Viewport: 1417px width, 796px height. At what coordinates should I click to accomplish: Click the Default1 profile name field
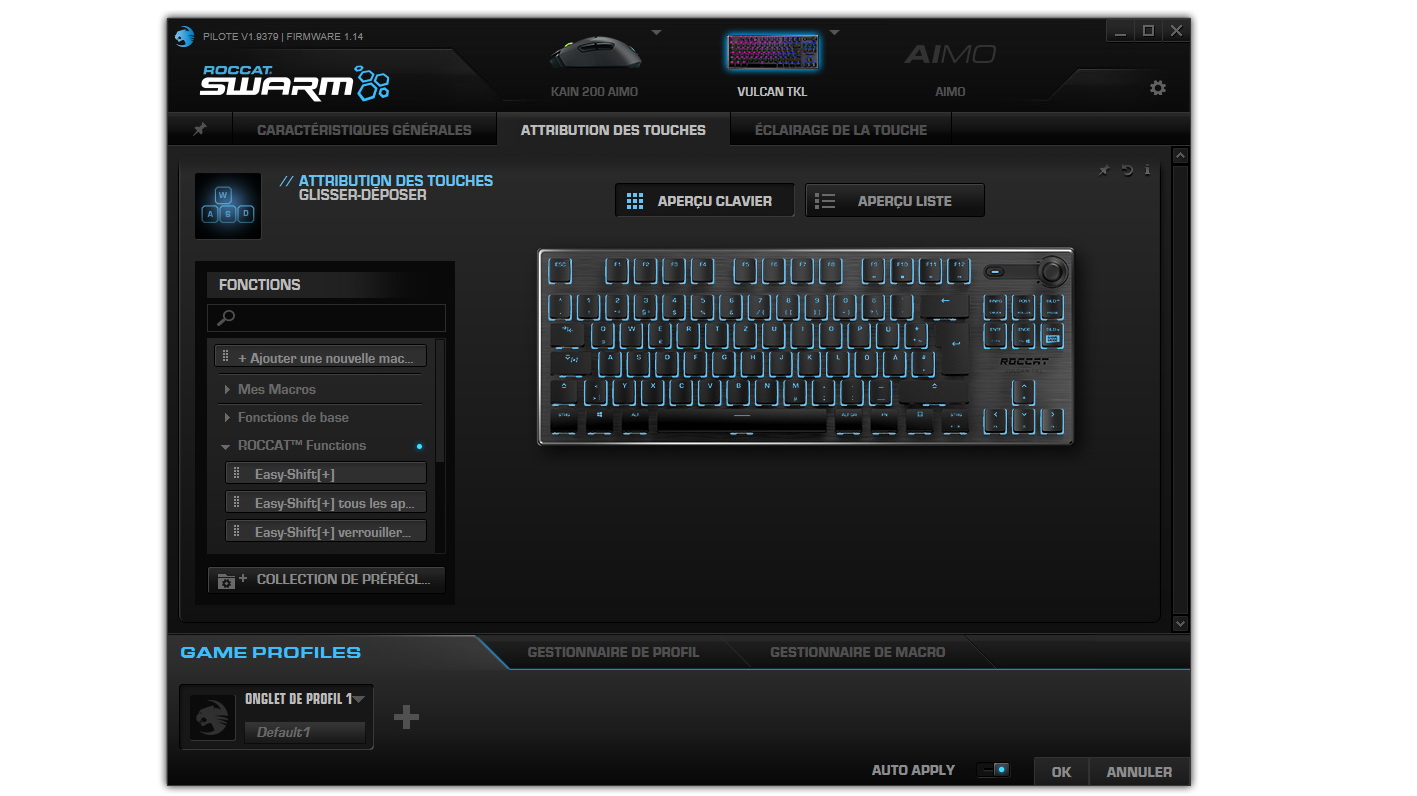point(305,731)
